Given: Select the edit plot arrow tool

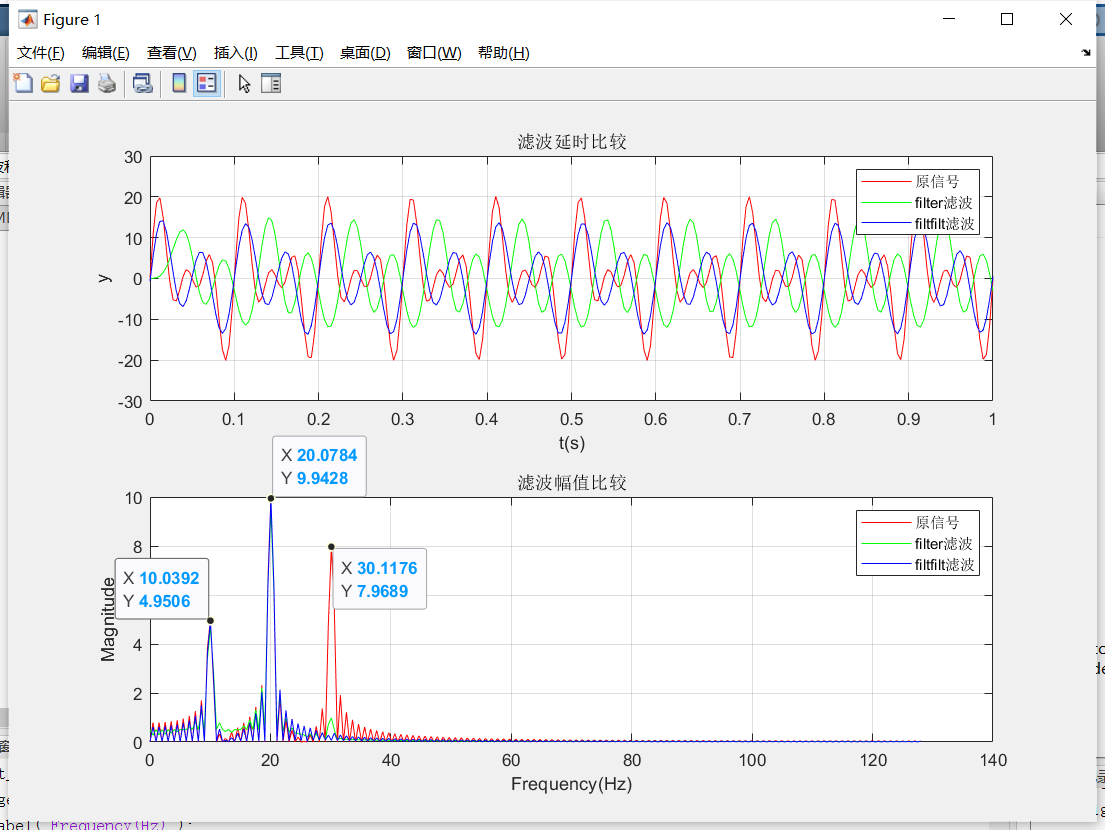Looking at the screenshot, I should coord(243,83).
